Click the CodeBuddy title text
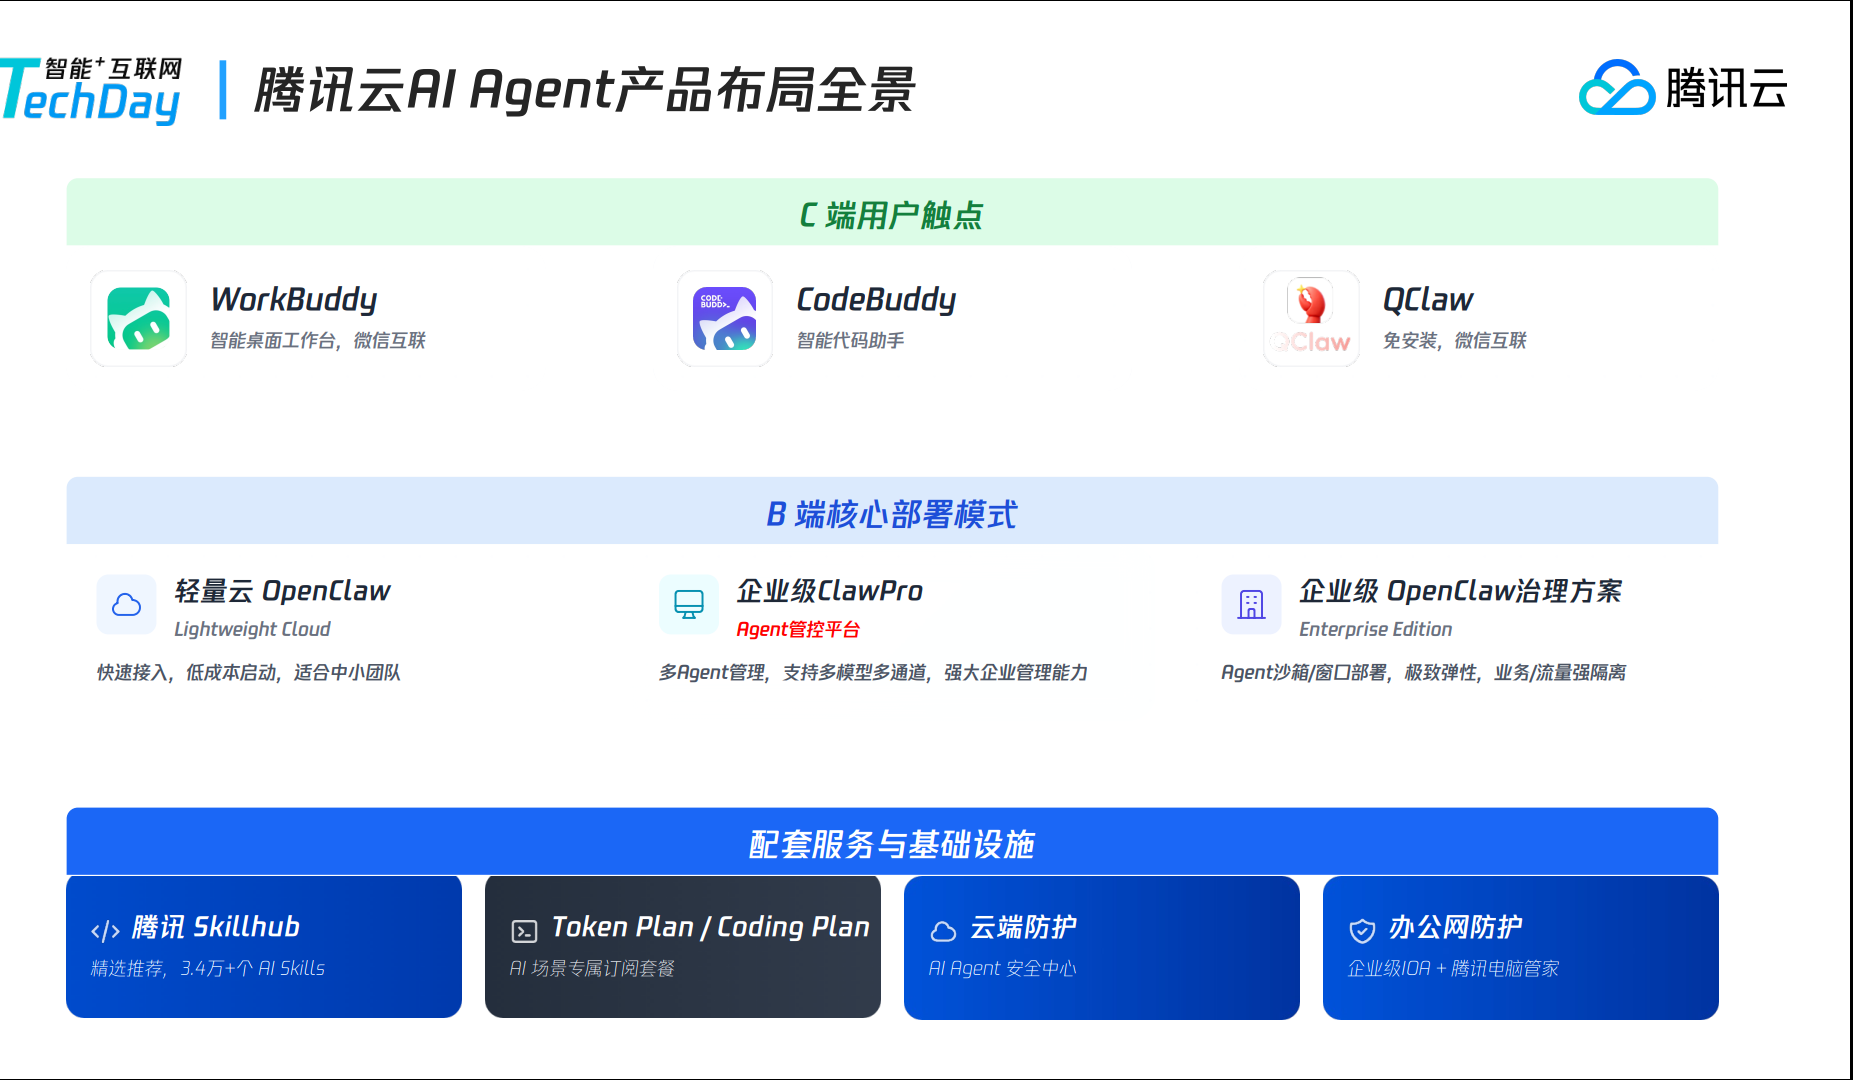 click(x=876, y=299)
